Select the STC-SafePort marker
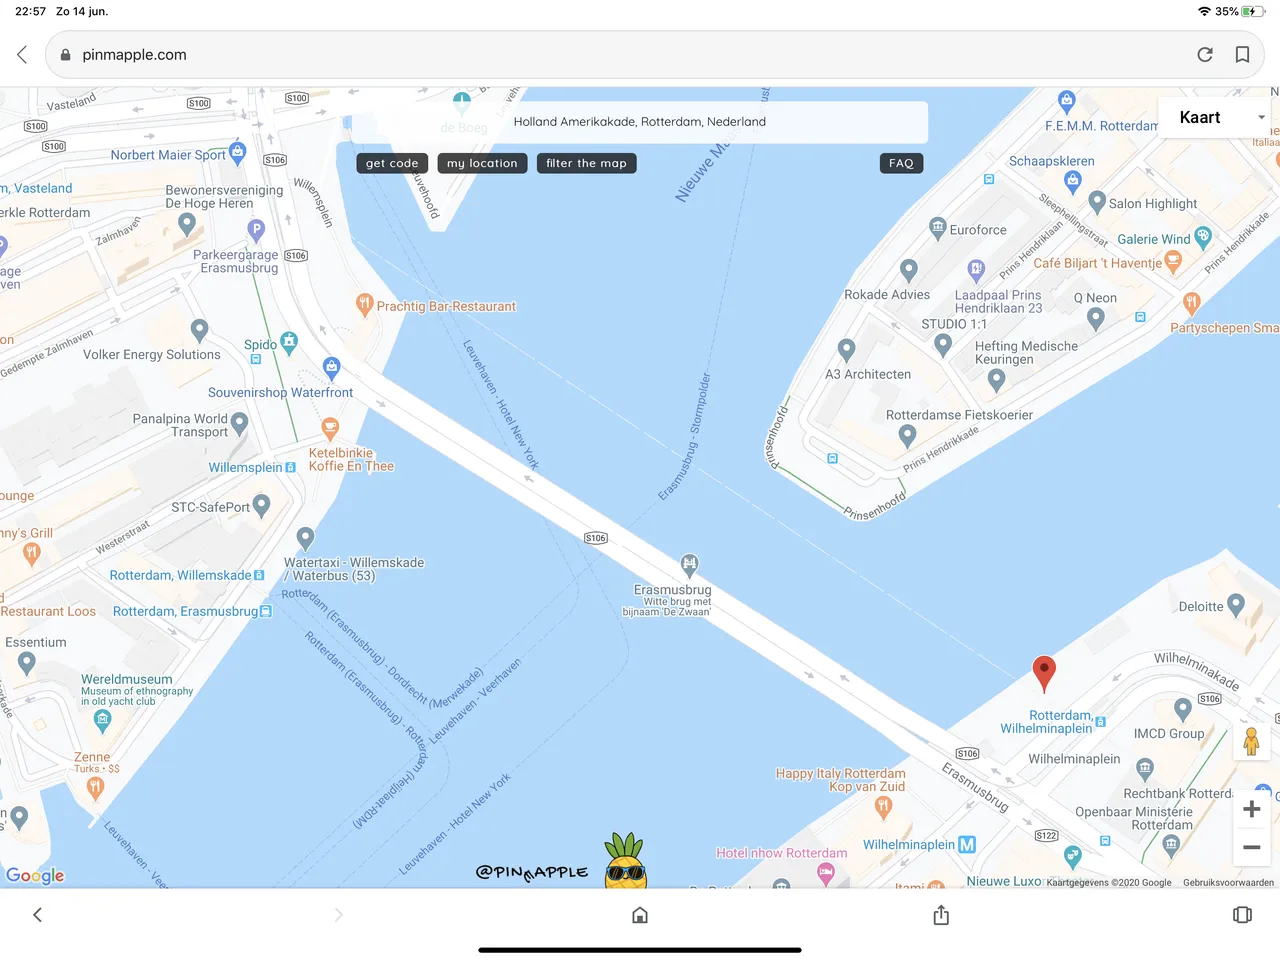The width and height of the screenshot is (1280, 960). pyautogui.click(x=262, y=505)
